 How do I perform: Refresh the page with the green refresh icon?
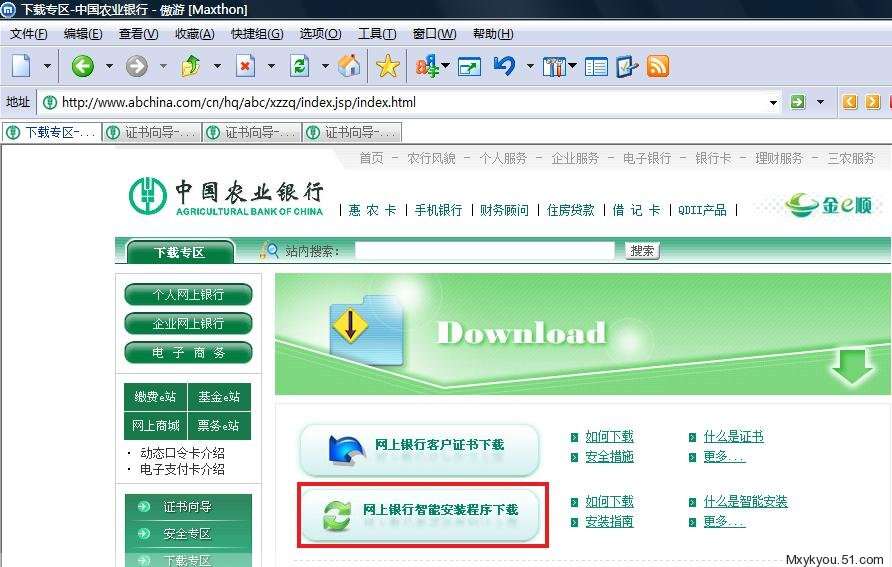pos(299,66)
